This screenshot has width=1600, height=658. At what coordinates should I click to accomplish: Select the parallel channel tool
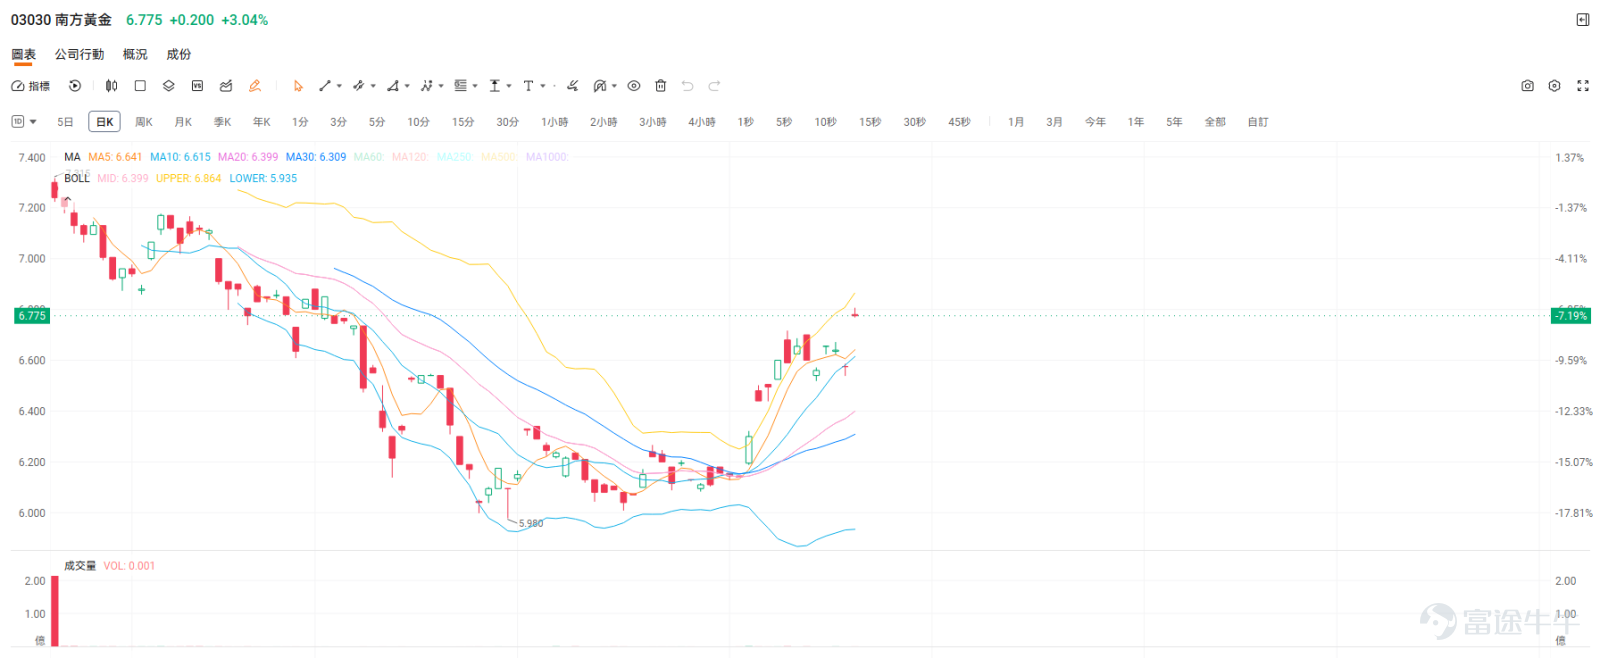359,86
